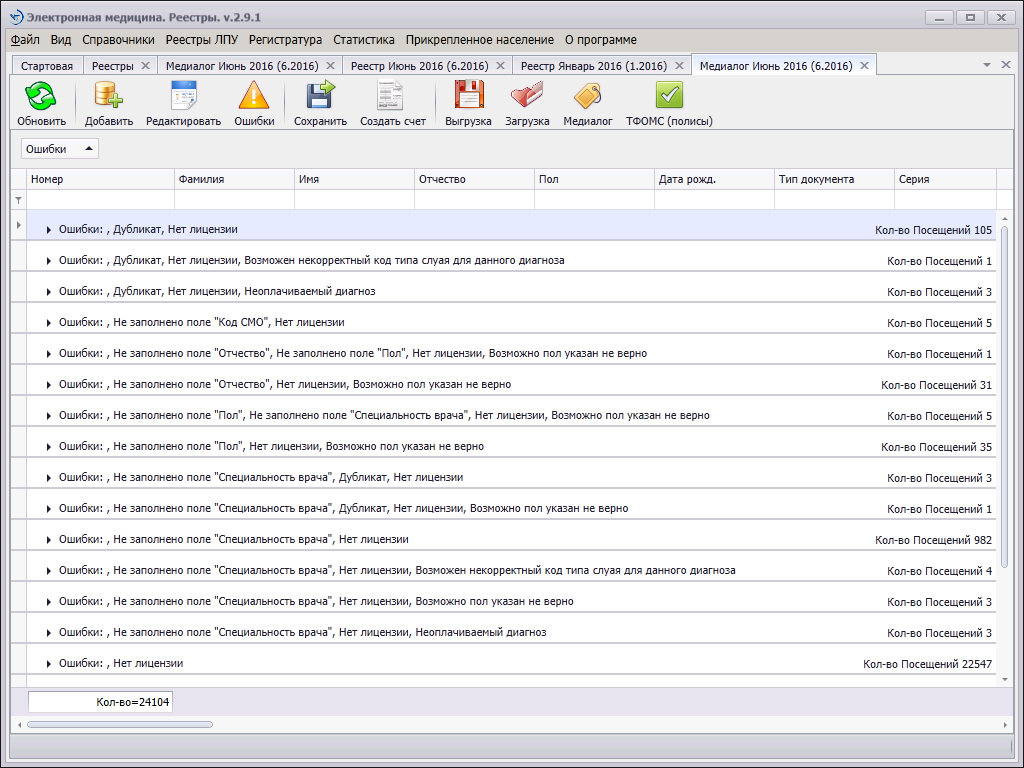The image size is (1024, 768).
Task: Click the Ошибки warning triangle icon
Action: 253,95
